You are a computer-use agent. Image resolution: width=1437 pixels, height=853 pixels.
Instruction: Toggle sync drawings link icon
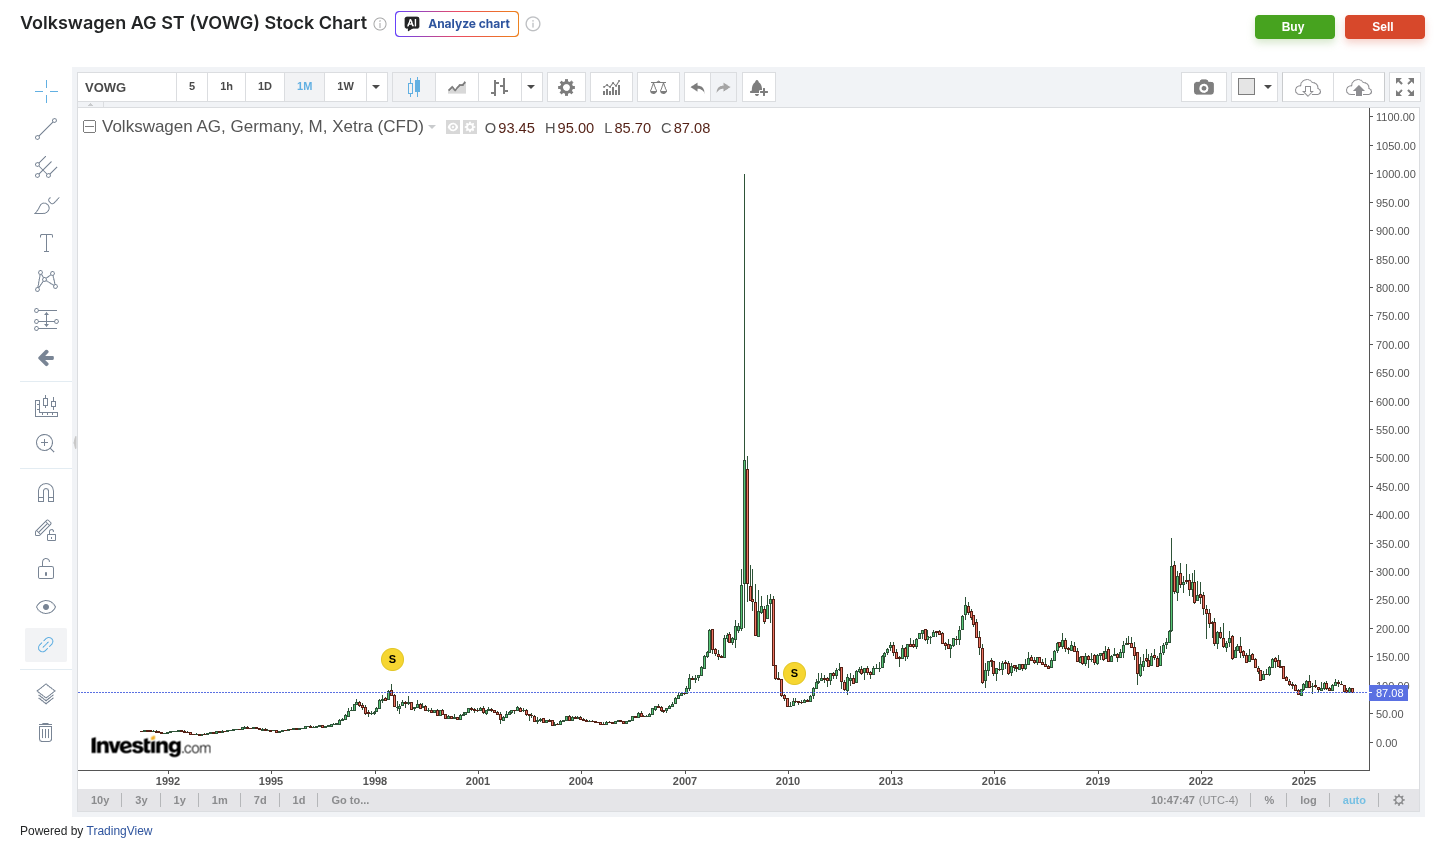[x=46, y=645]
